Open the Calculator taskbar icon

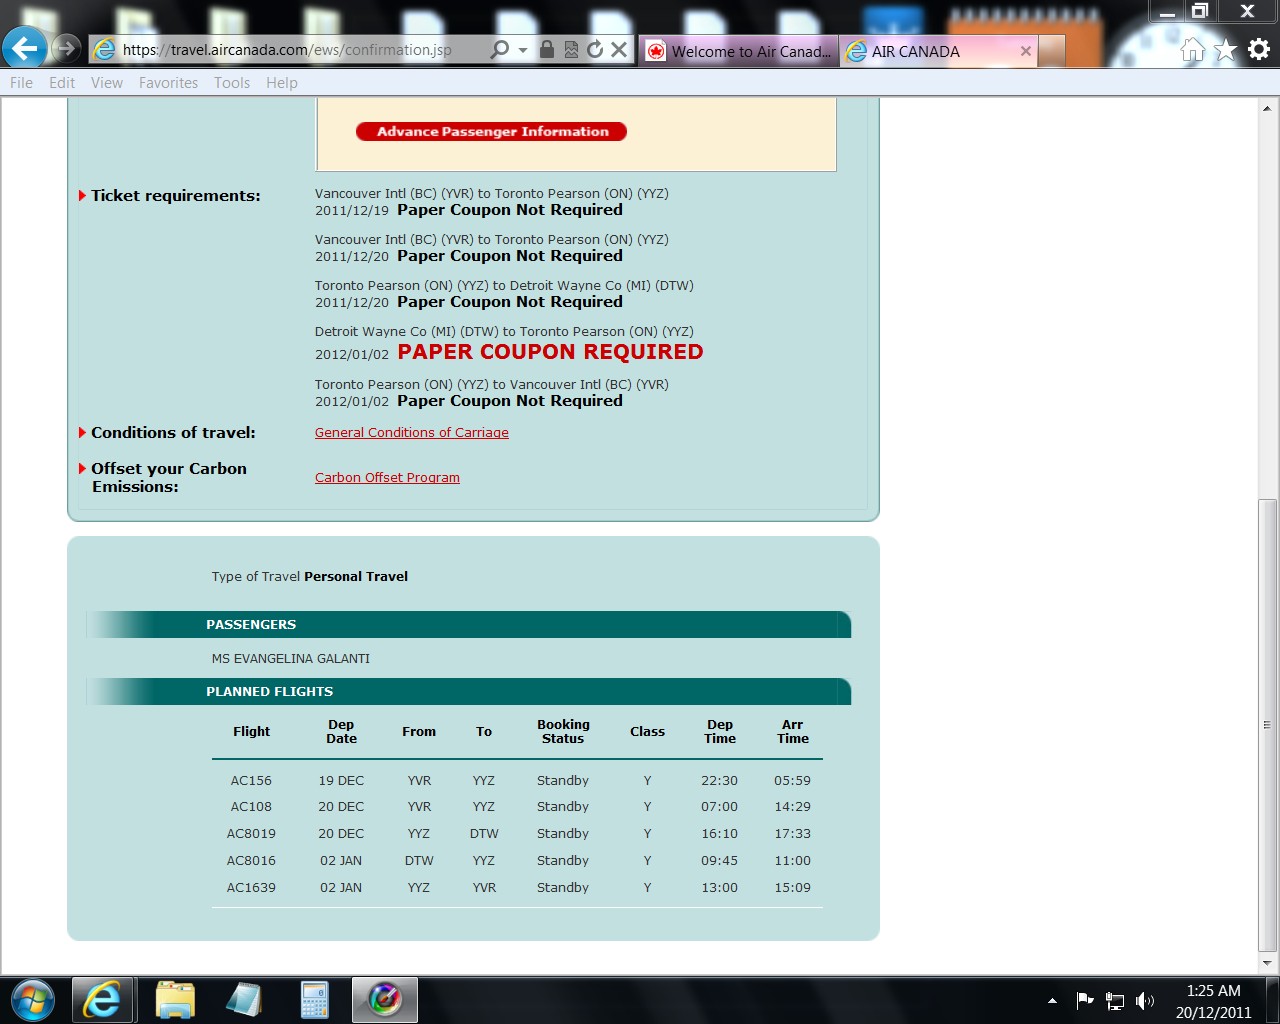(315, 1000)
